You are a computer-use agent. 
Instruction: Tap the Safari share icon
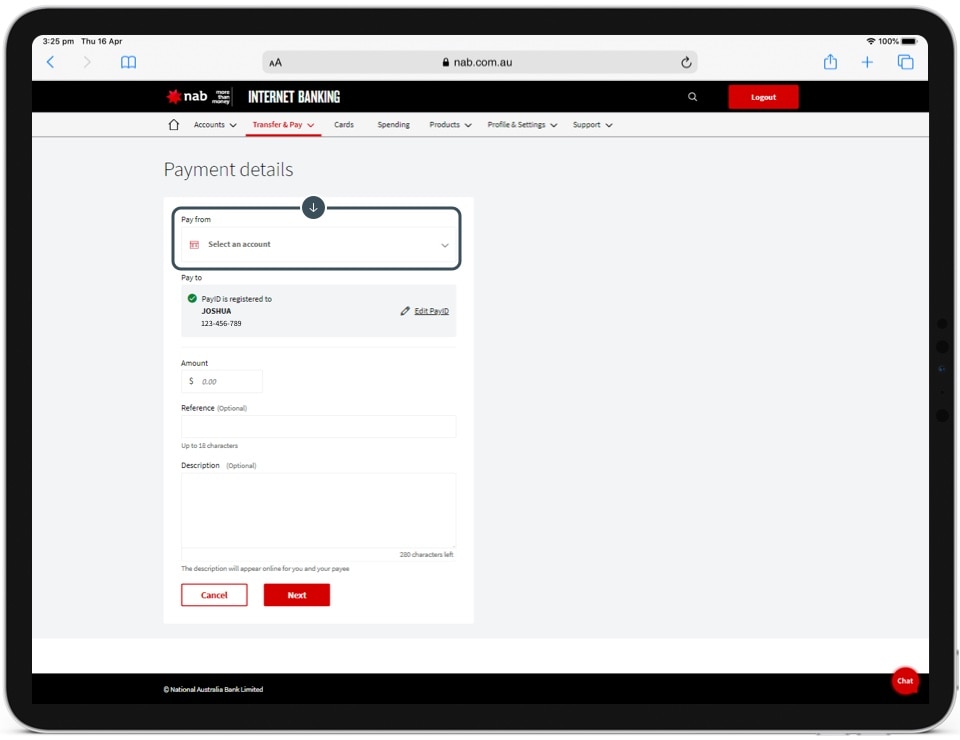tap(830, 62)
